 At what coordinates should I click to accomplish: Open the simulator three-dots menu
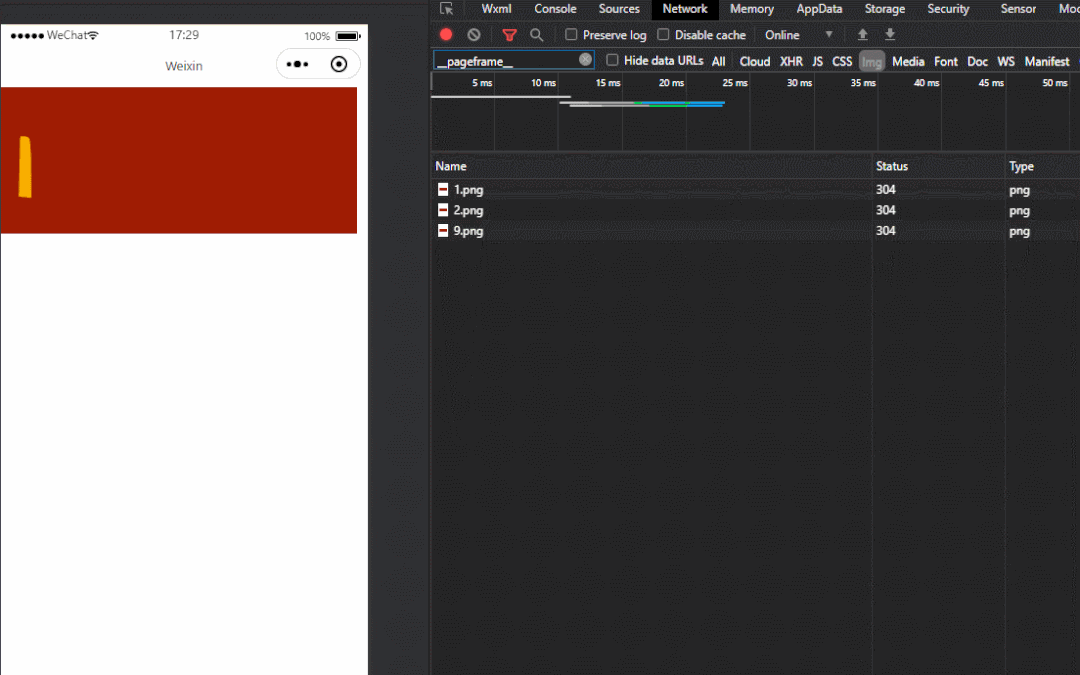(x=298, y=64)
